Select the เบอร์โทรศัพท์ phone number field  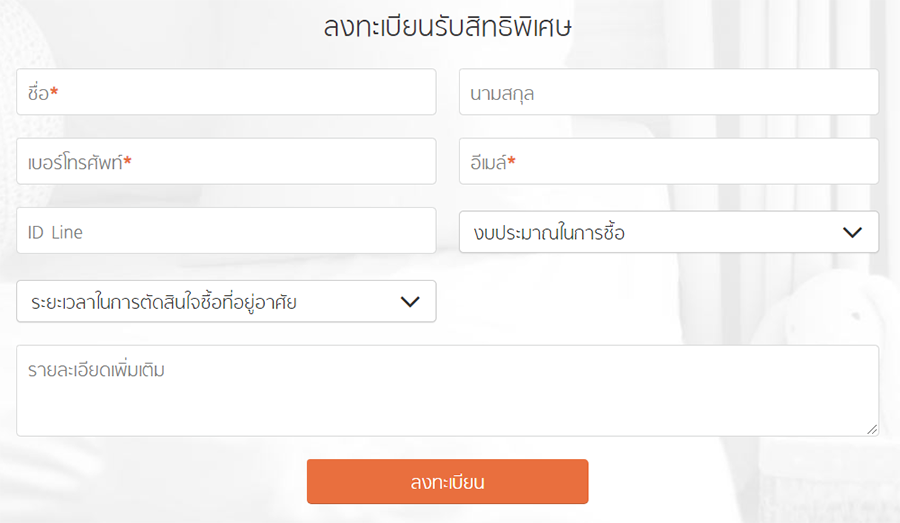pyautogui.click(x=226, y=161)
